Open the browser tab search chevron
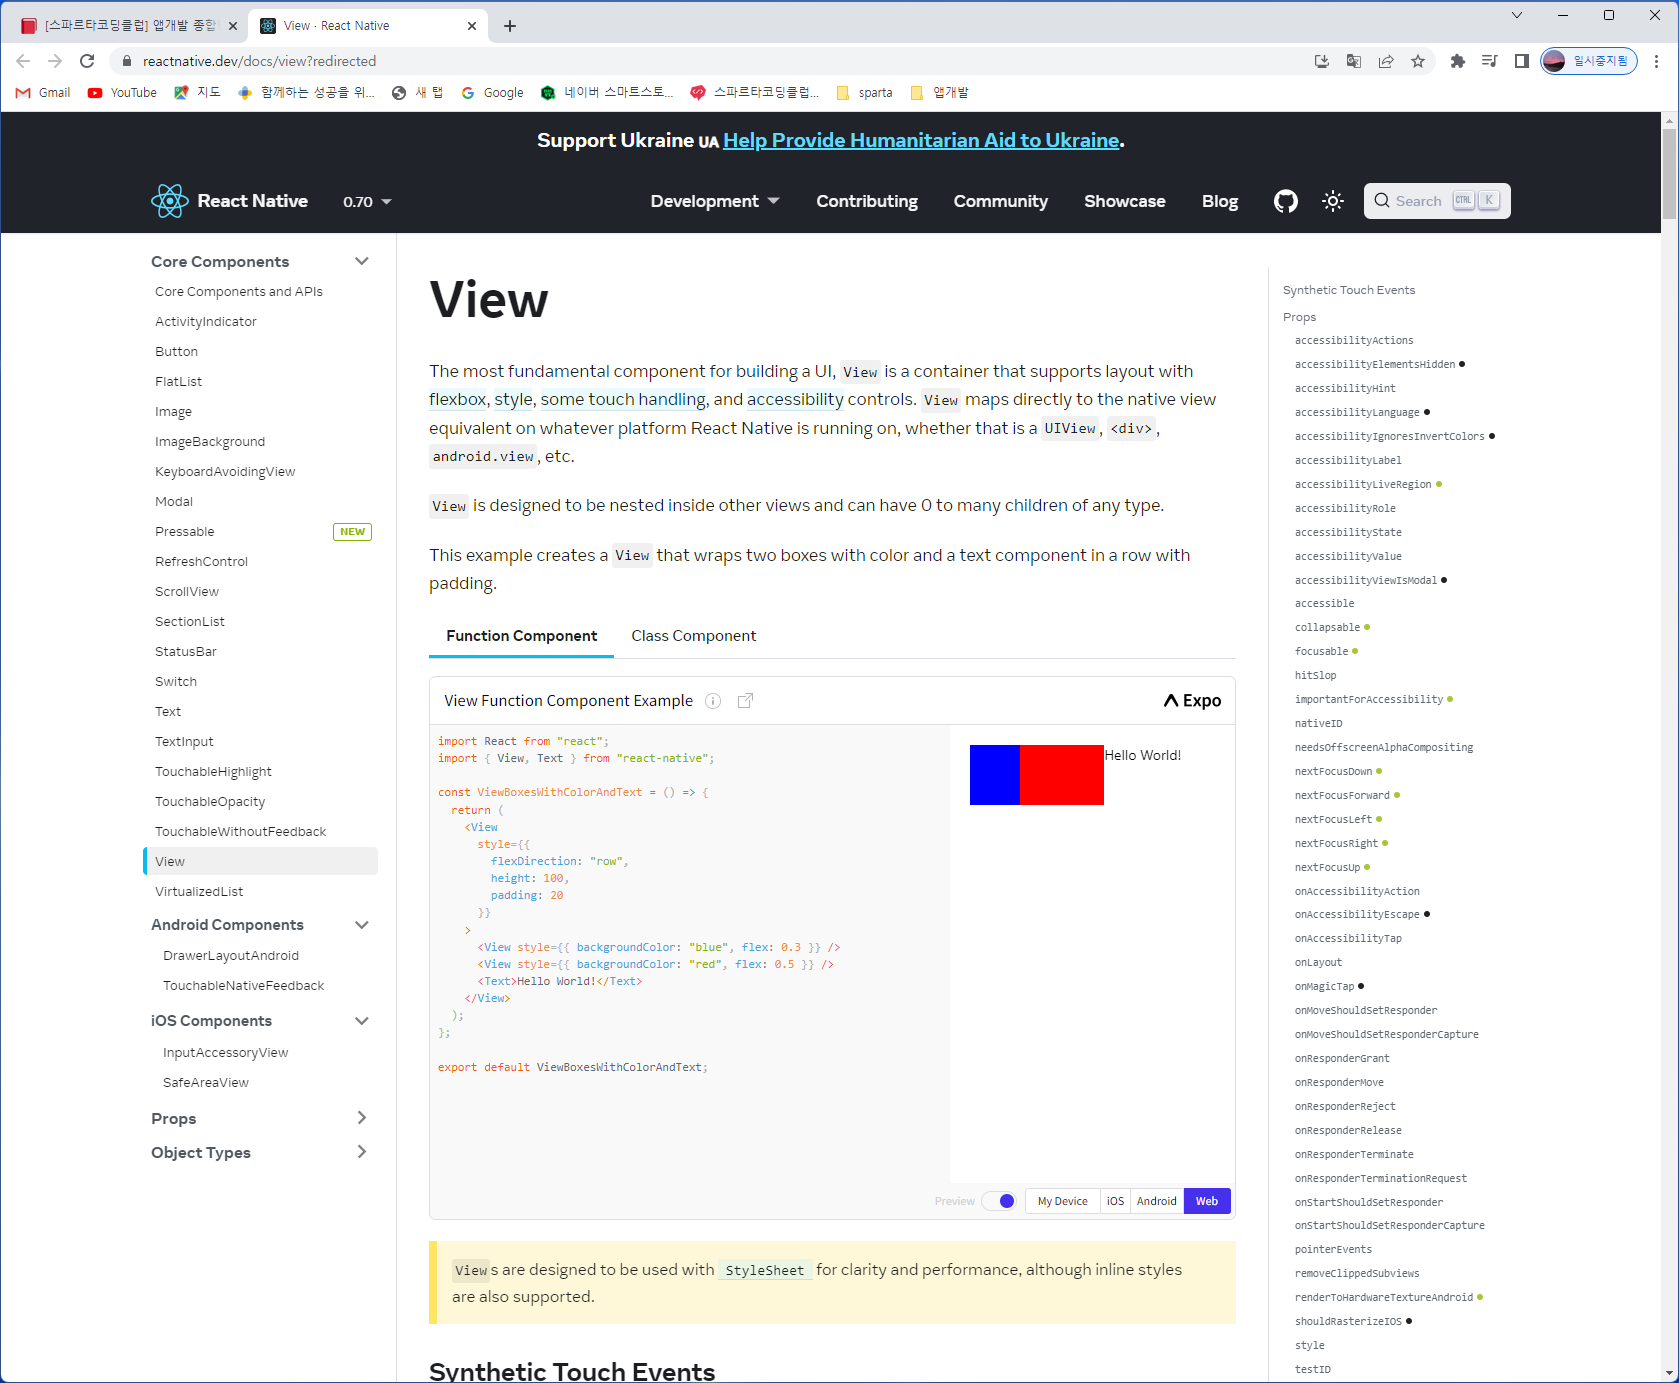1679x1383 pixels. tap(1517, 15)
